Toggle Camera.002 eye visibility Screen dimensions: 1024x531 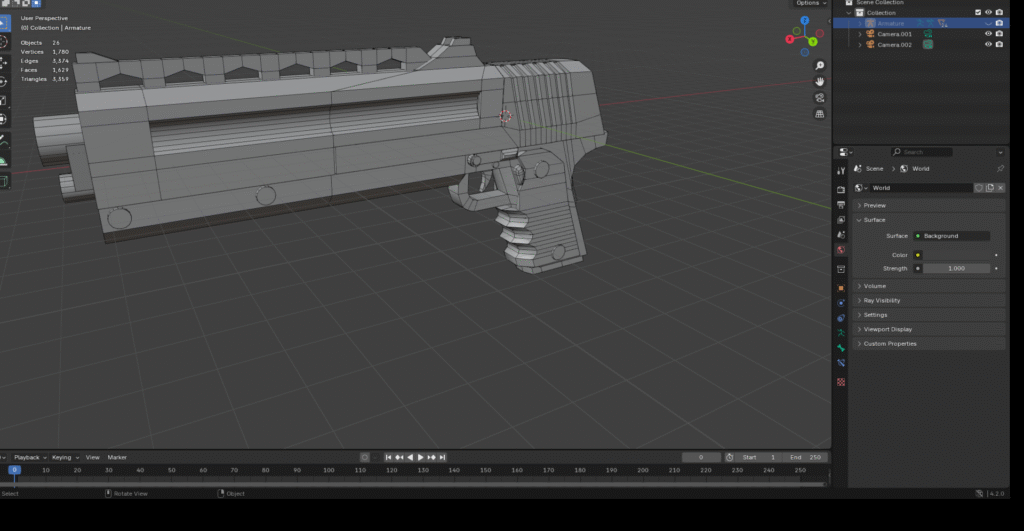click(988, 45)
